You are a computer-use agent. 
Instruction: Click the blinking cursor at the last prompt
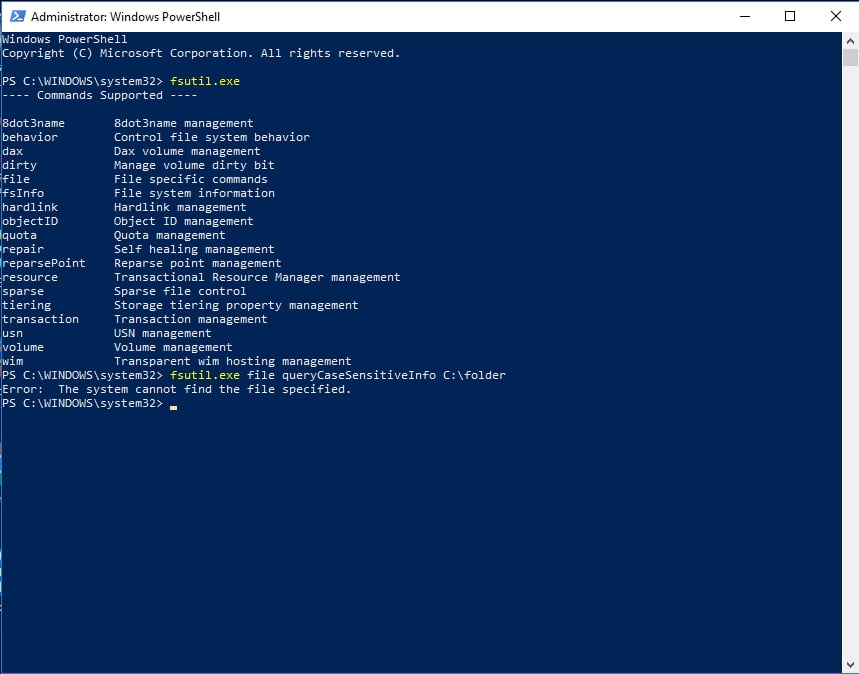(x=173, y=404)
